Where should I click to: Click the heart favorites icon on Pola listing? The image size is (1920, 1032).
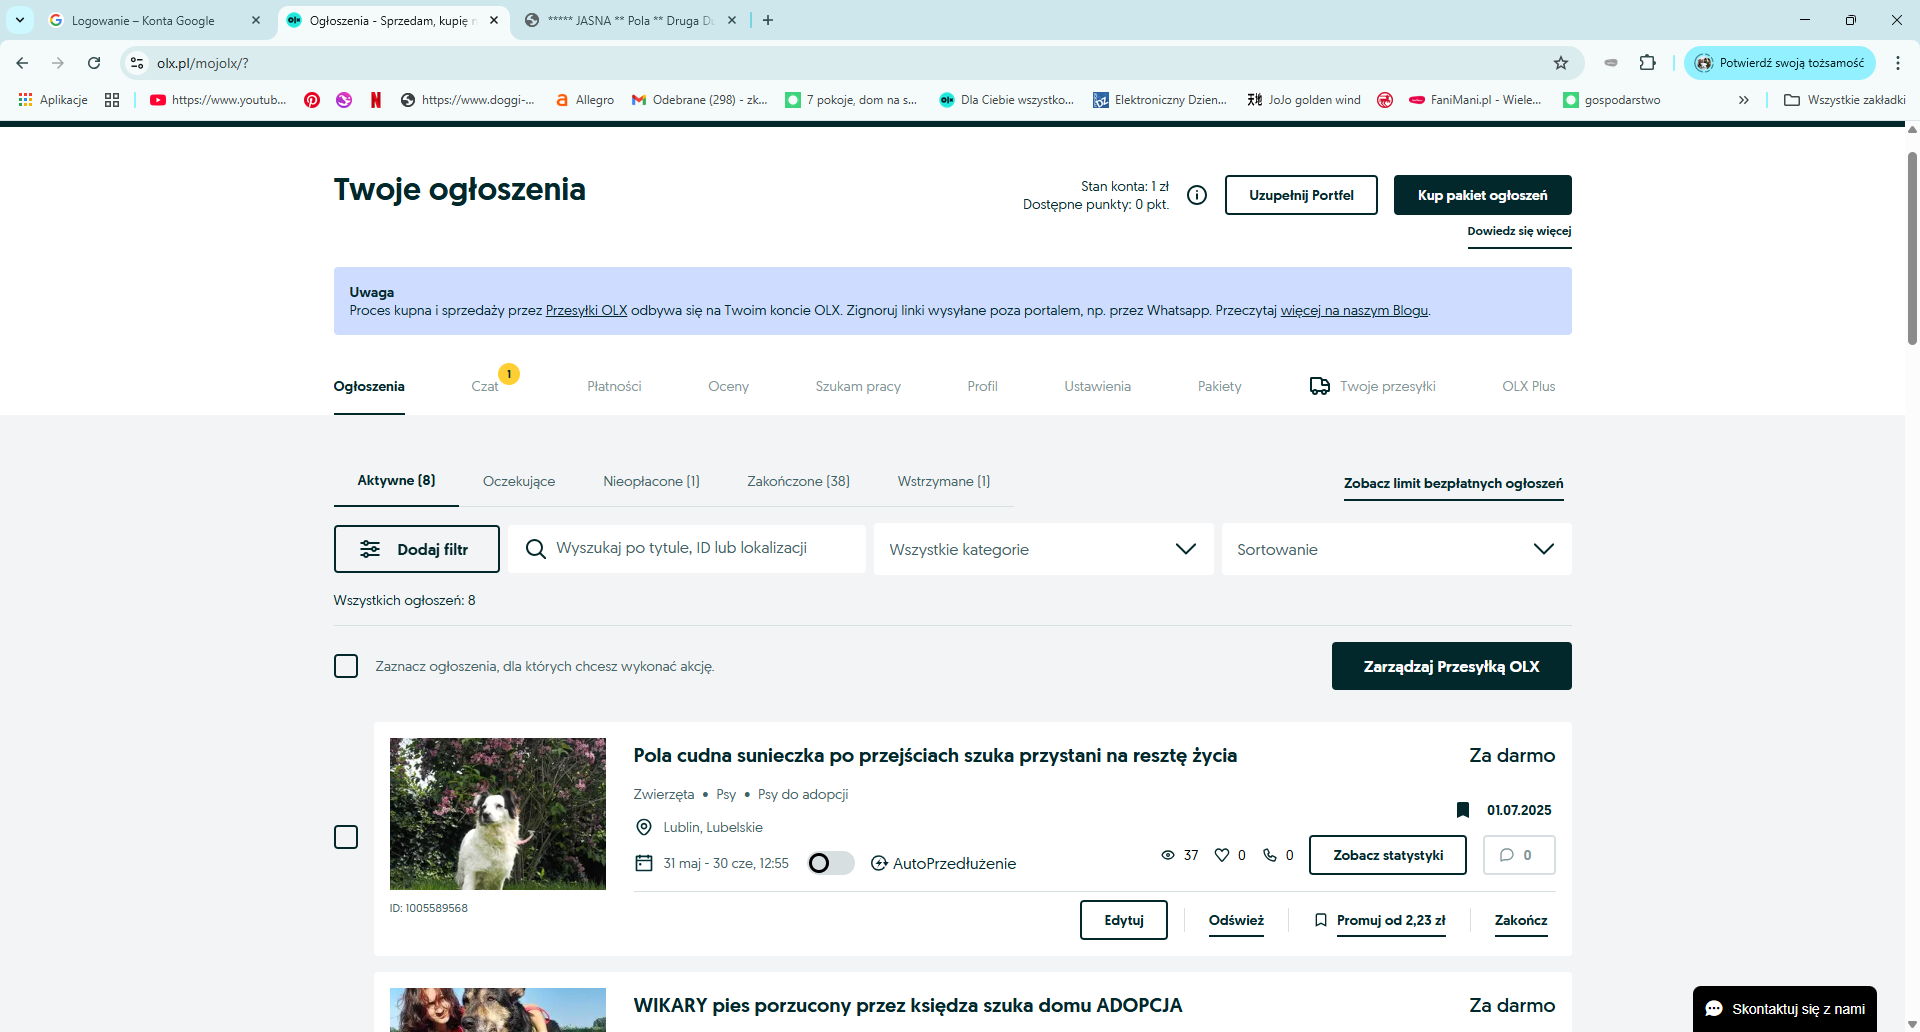[x=1221, y=855]
